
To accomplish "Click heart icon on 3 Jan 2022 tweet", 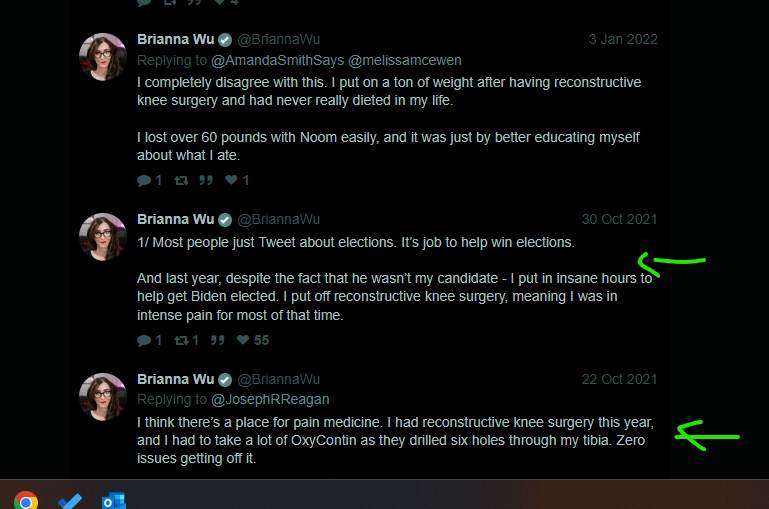I will tap(231, 180).
